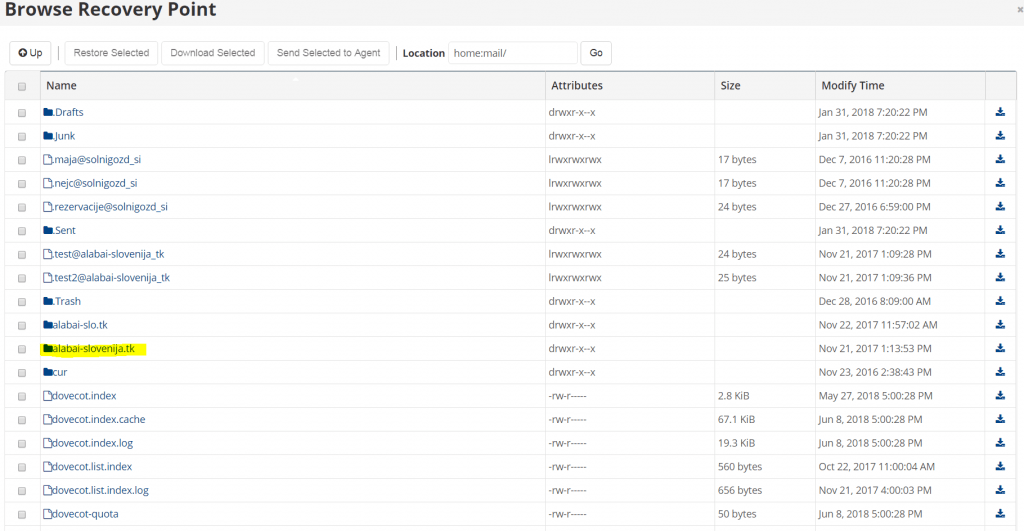
Task: Check the box for .Drafts
Action: pyautogui.click(x=22, y=113)
